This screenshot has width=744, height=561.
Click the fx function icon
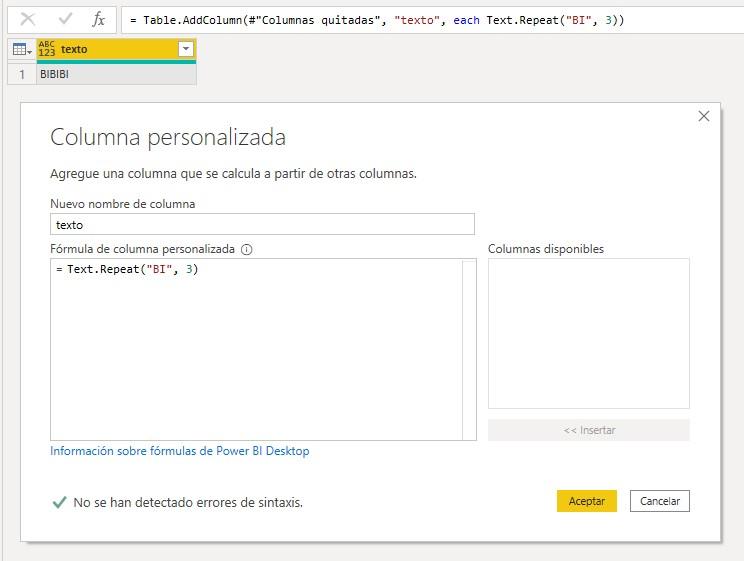98,19
